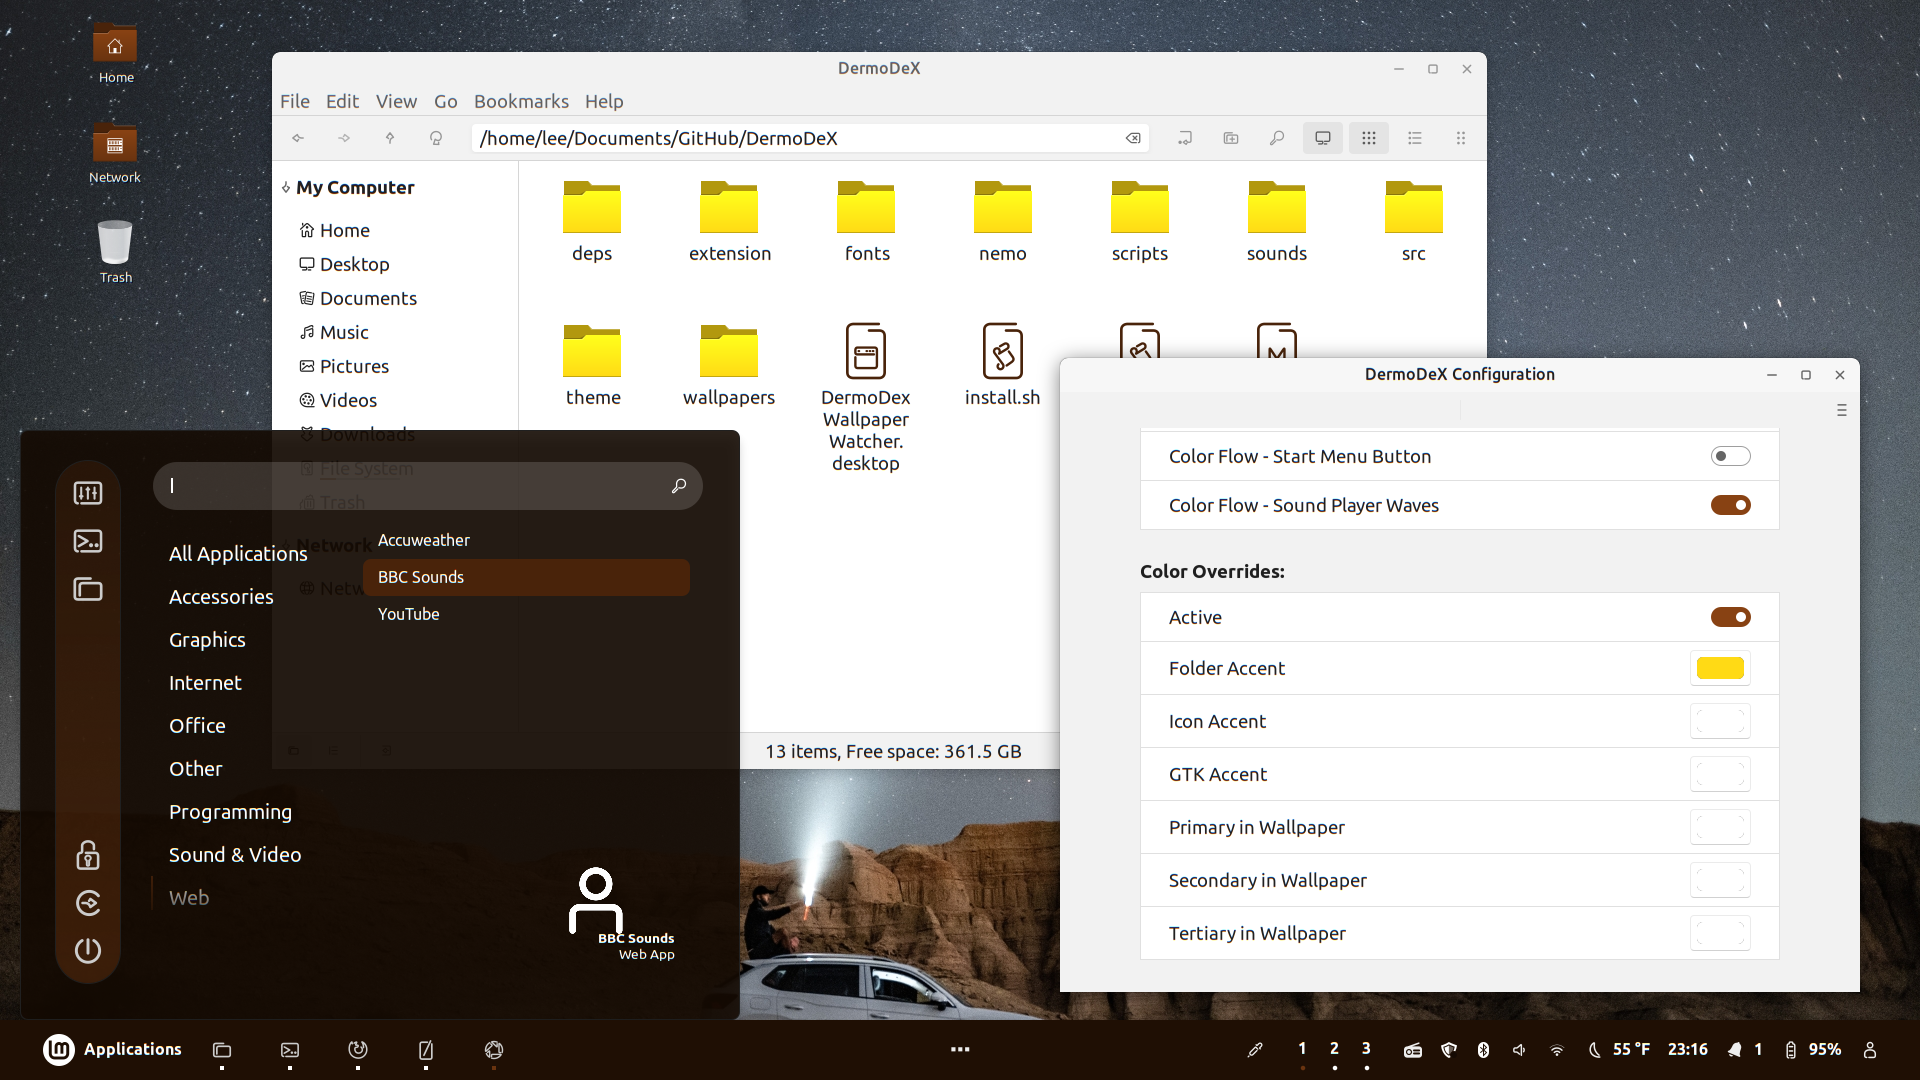Image resolution: width=1920 pixels, height=1080 pixels.
Task: Switch to list view in file manager
Action: (1415, 138)
